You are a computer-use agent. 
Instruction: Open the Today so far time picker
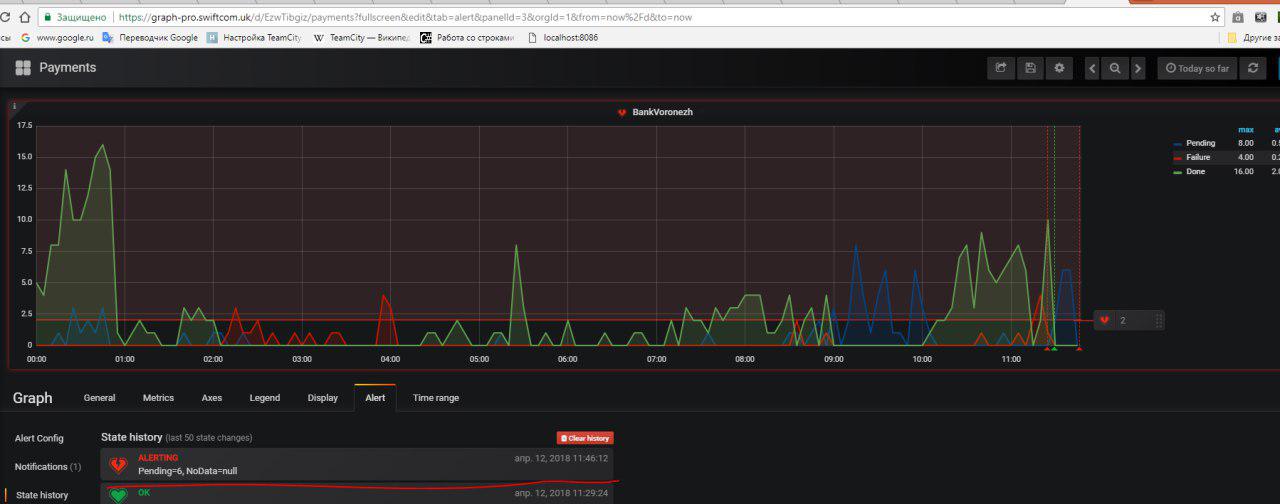[x=1197, y=68]
